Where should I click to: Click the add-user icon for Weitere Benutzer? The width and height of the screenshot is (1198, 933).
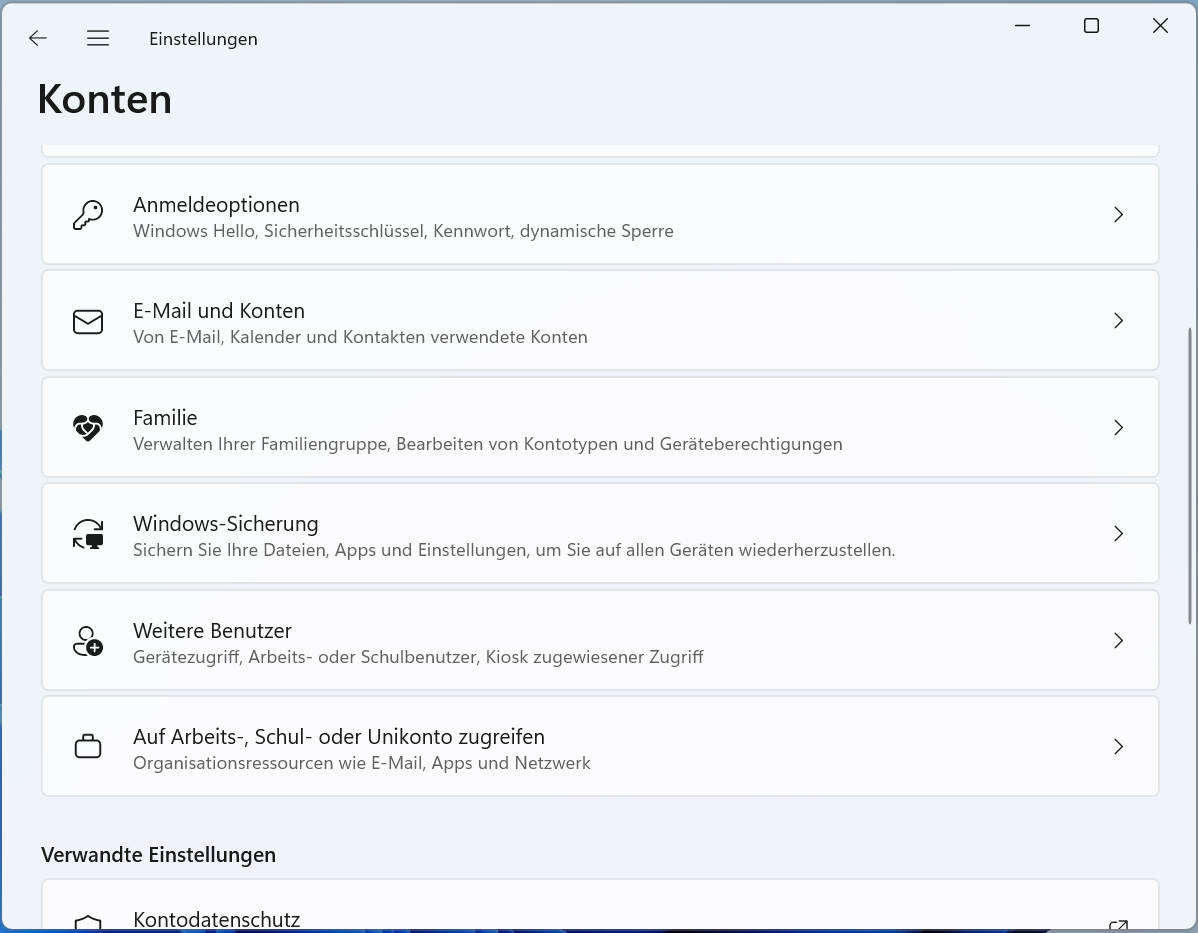point(88,641)
